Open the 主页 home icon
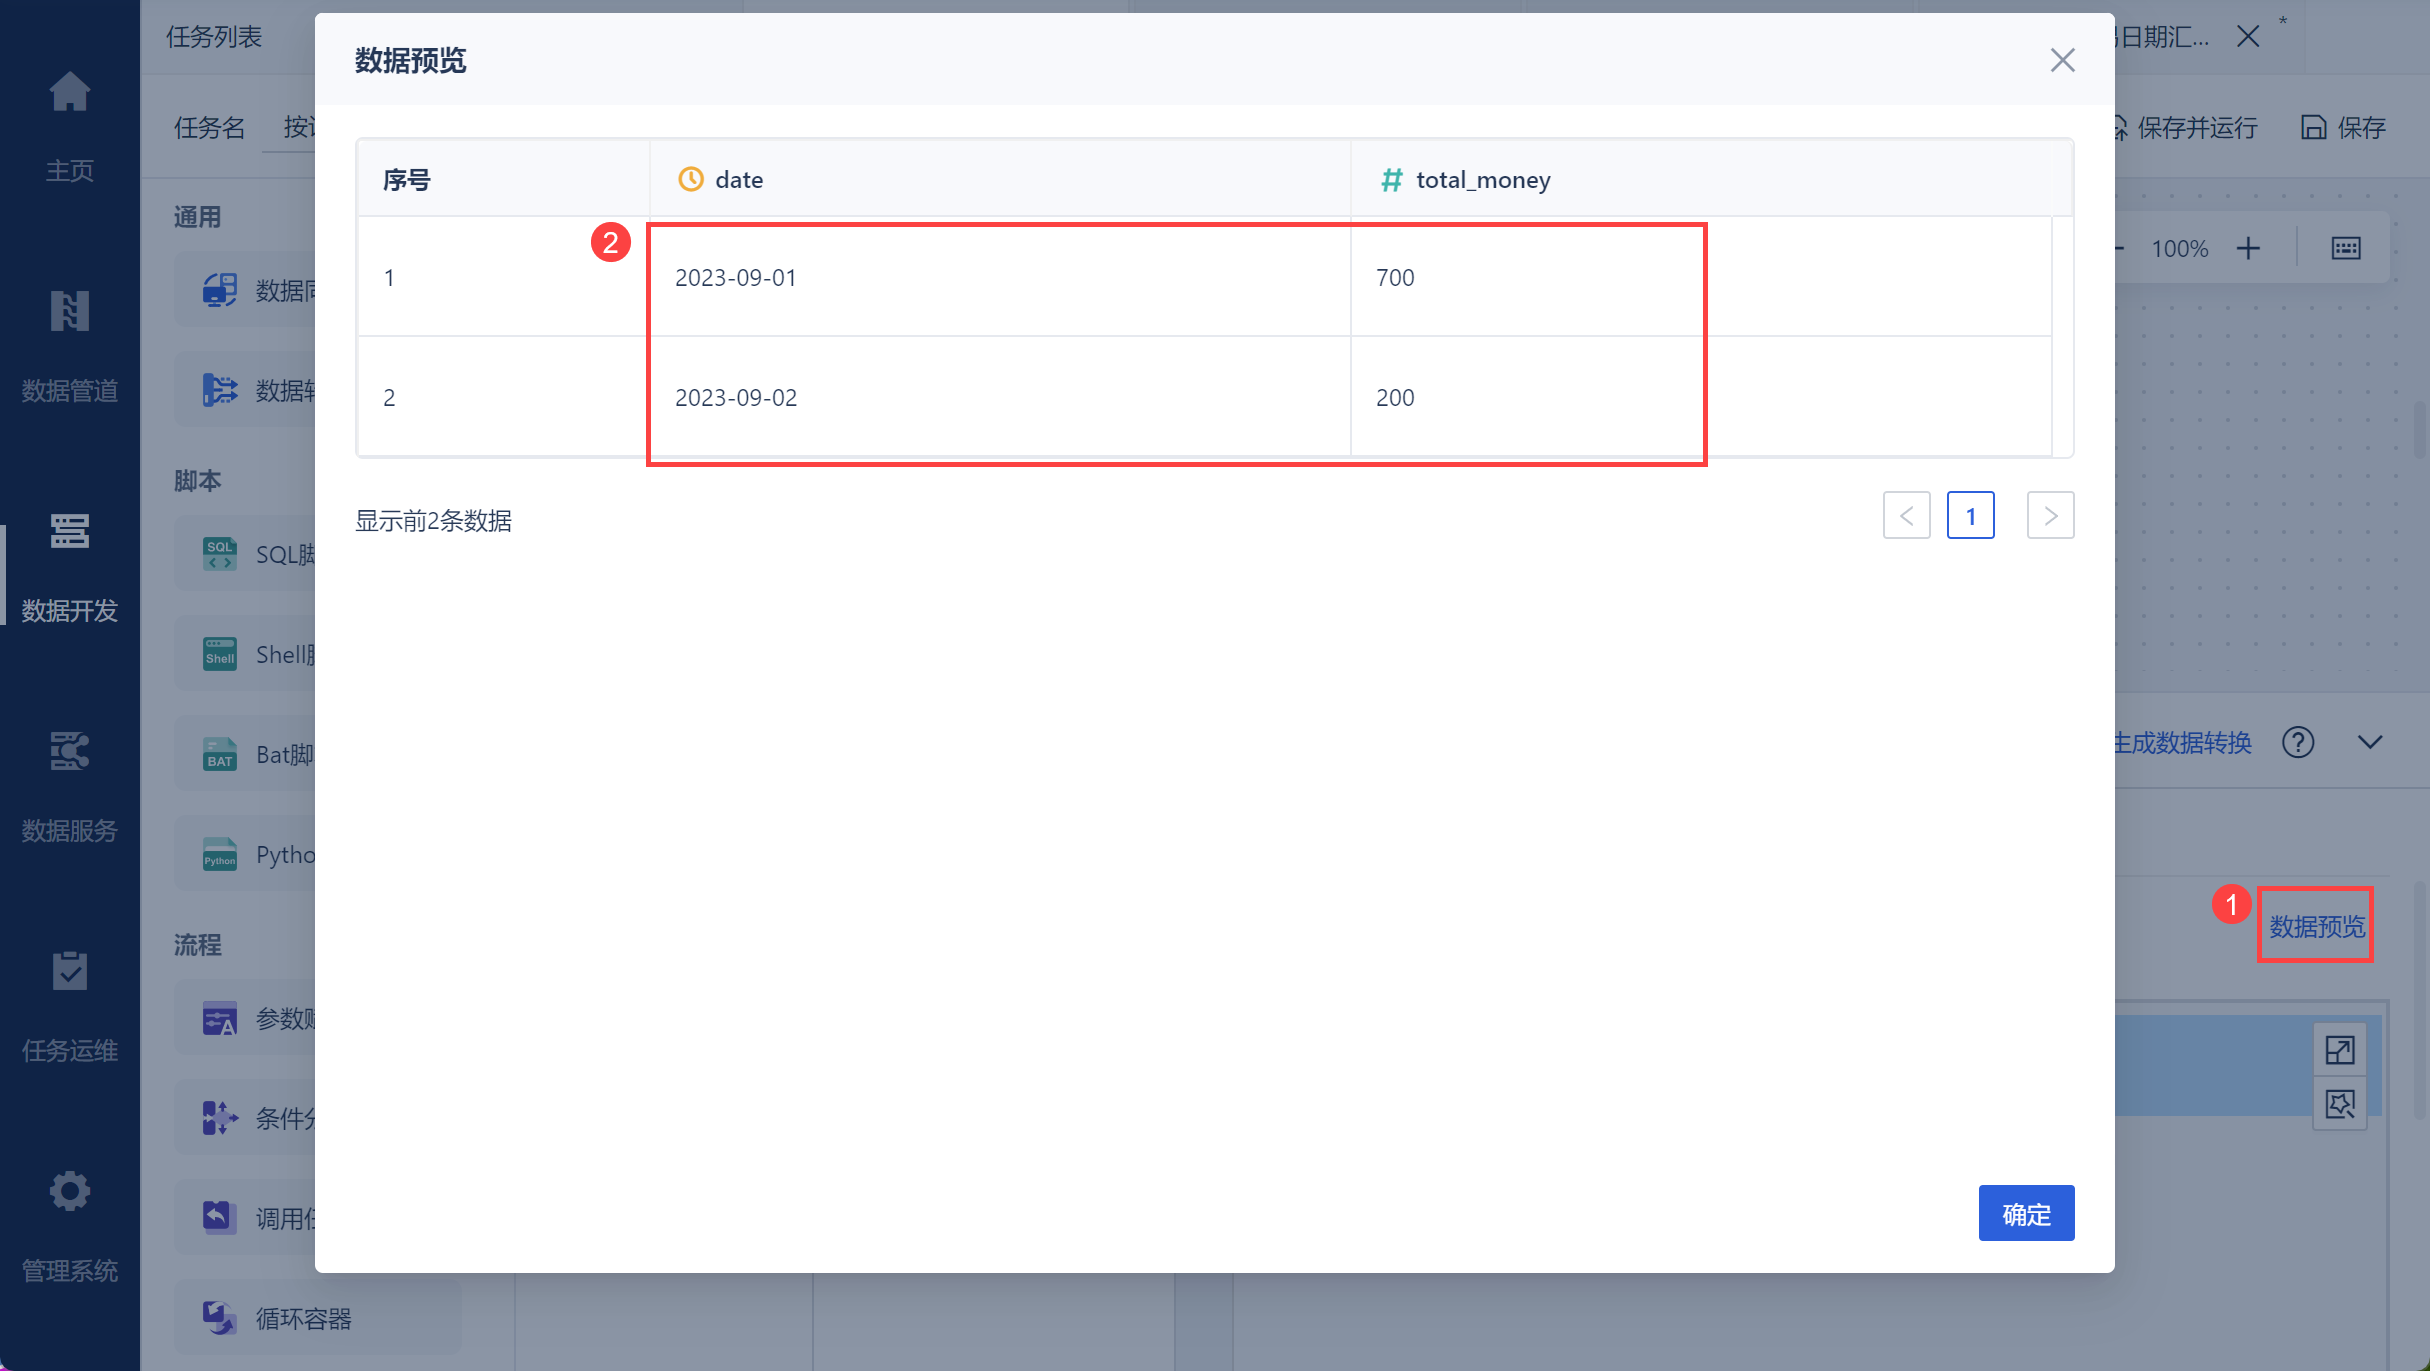Image resolution: width=2430 pixels, height=1371 pixels. point(70,93)
